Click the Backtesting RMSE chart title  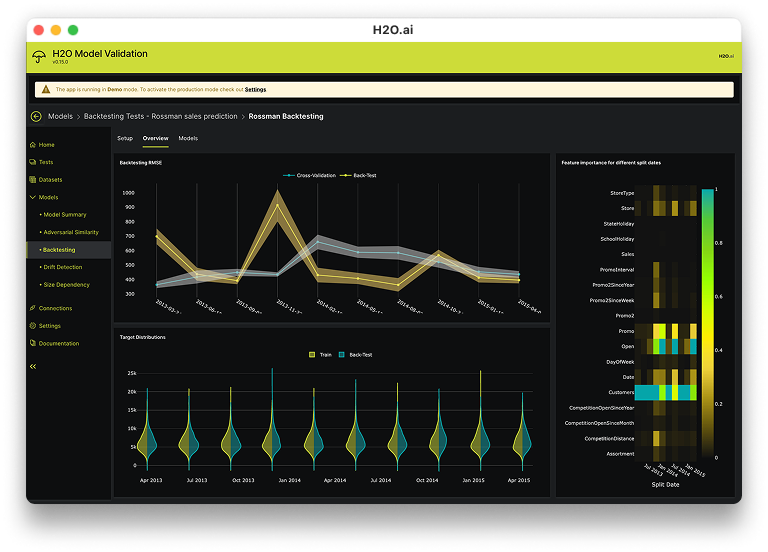(x=141, y=163)
